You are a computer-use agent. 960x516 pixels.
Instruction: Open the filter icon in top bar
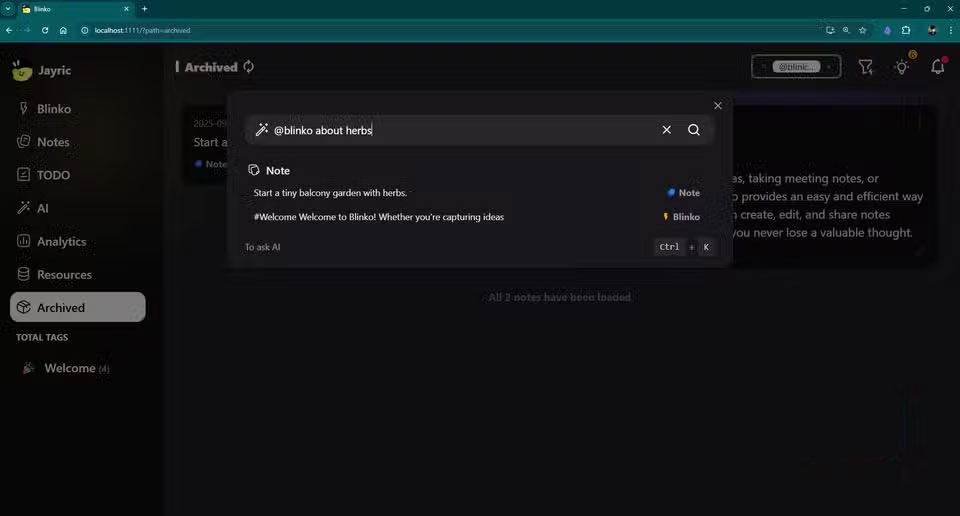coord(866,67)
